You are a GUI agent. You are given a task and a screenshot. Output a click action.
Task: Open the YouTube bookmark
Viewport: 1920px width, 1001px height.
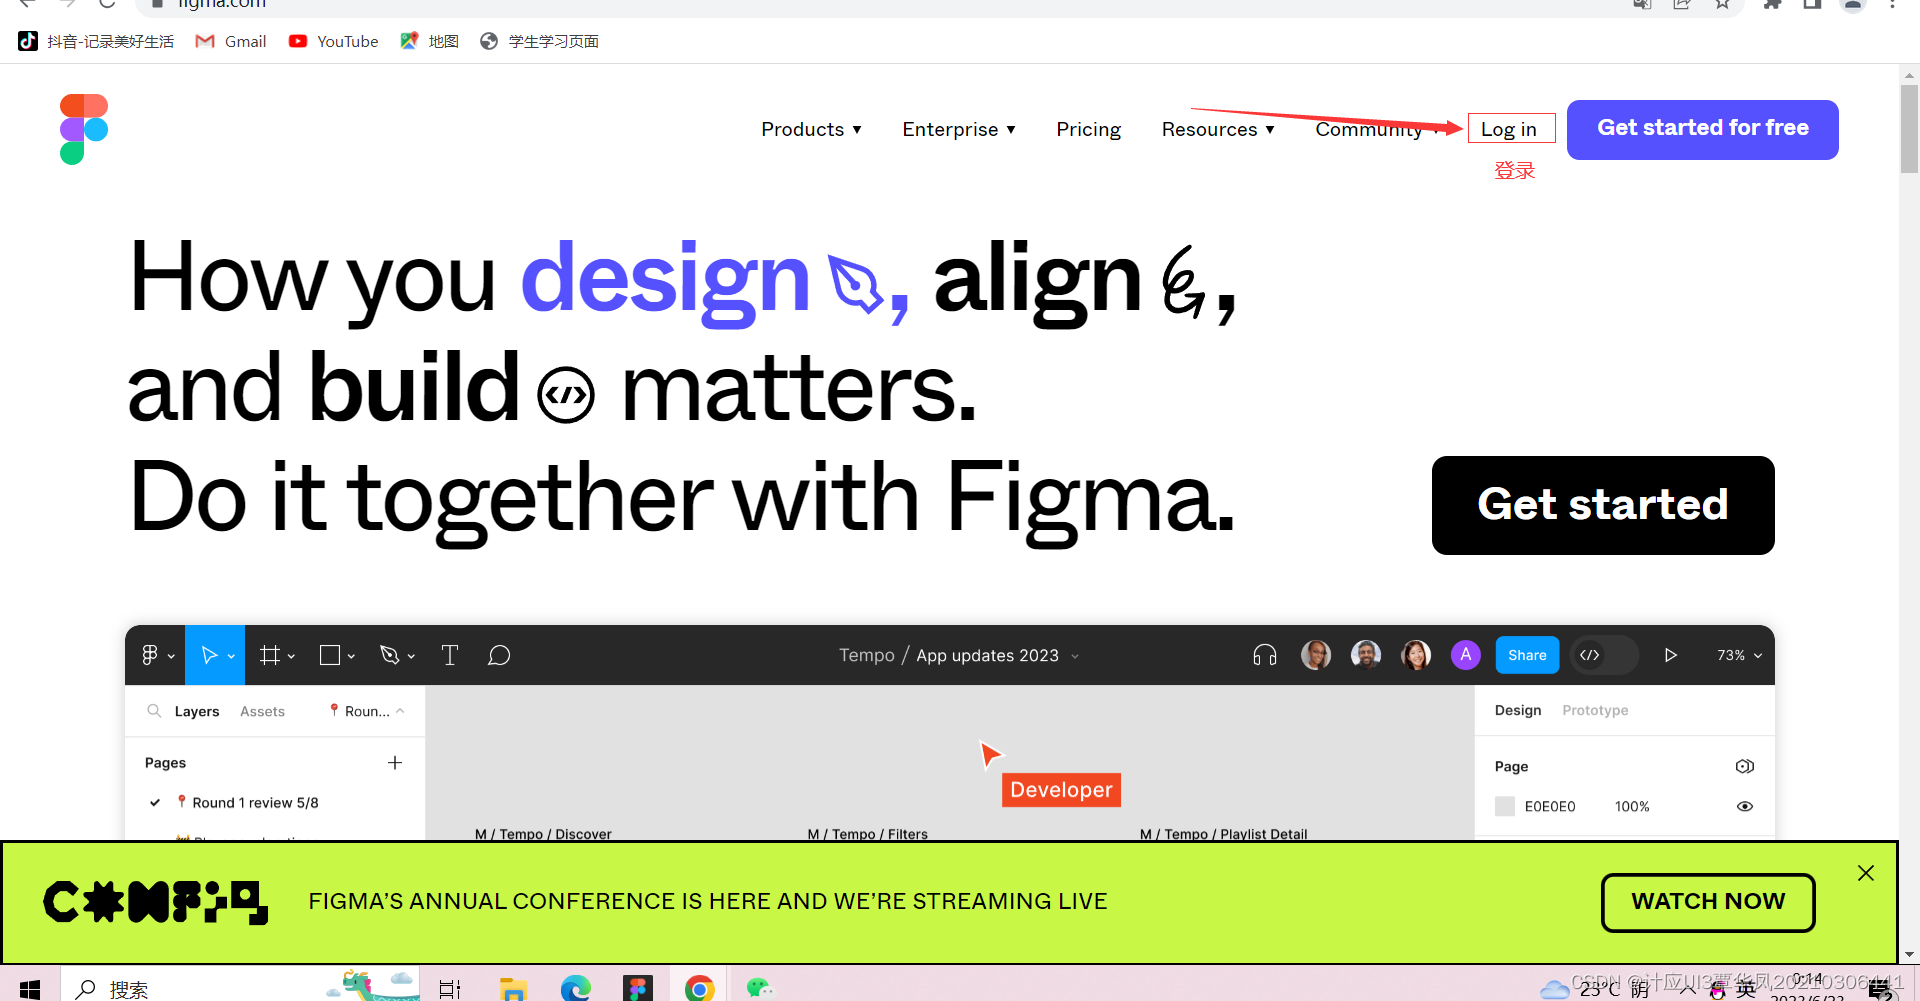(333, 41)
